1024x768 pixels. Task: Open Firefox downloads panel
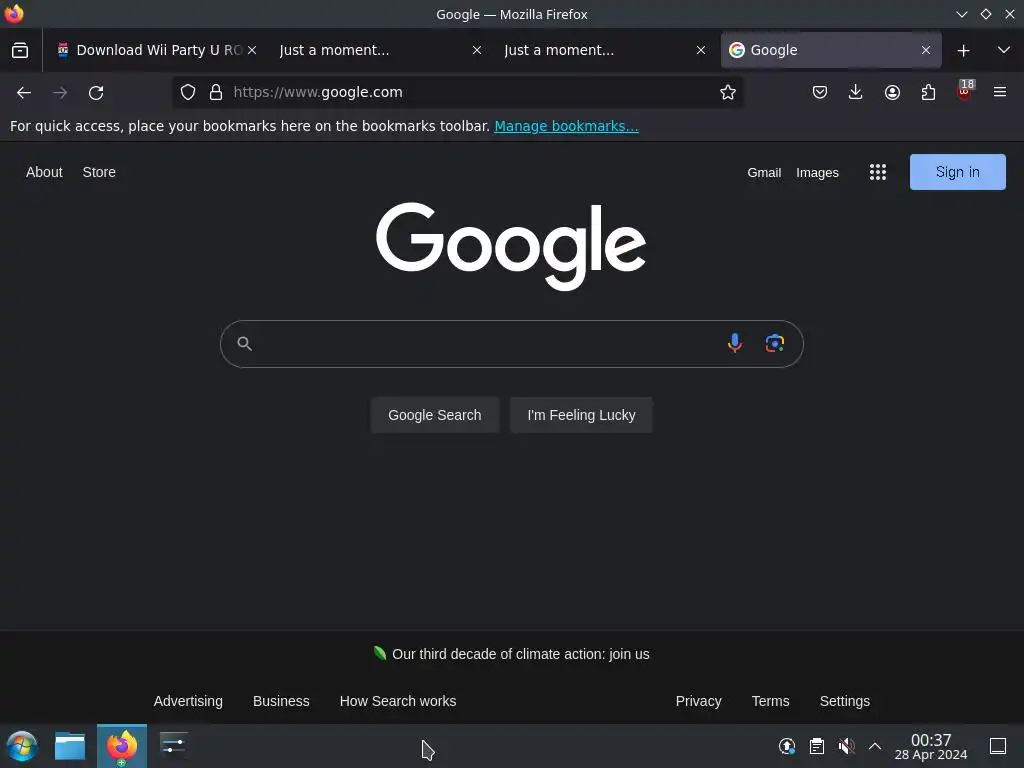pos(856,93)
